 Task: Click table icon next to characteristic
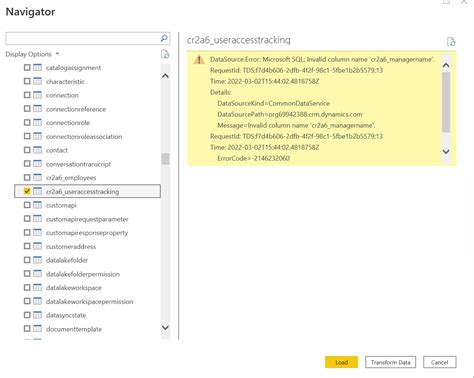click(x=38, y=81)
